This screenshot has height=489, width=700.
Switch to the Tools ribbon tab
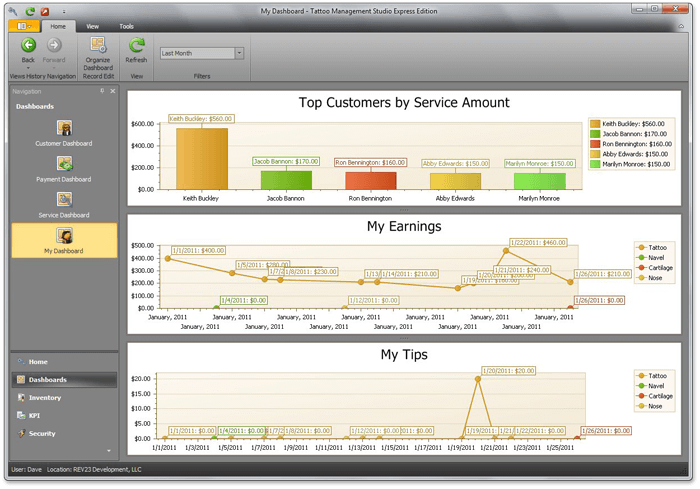point(126,26)
